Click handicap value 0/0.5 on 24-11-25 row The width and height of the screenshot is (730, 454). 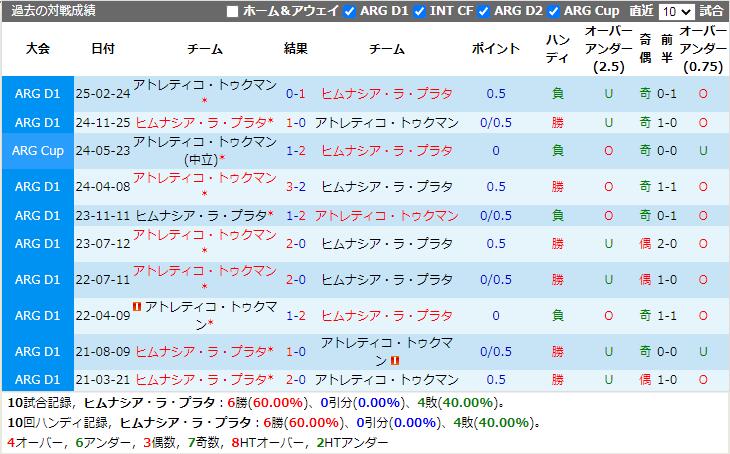coord(496,122)
